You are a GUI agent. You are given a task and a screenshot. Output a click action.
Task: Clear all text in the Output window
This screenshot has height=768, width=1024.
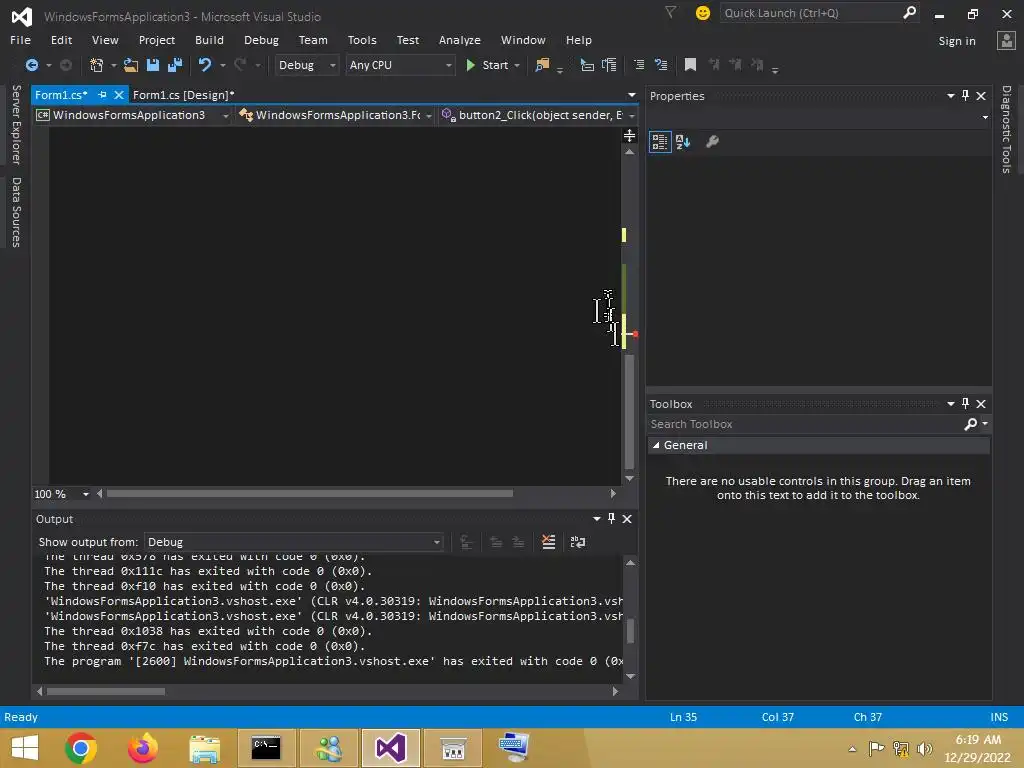549,542
